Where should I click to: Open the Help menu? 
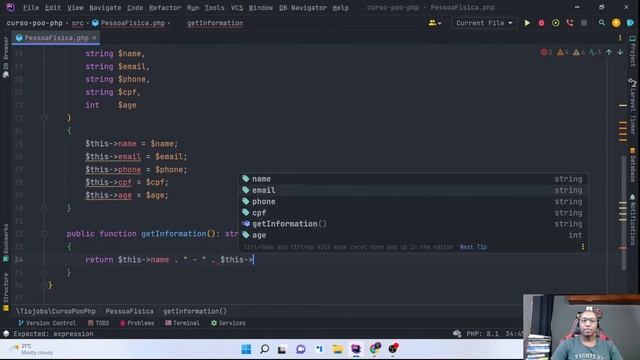click(x=340, y=7)
